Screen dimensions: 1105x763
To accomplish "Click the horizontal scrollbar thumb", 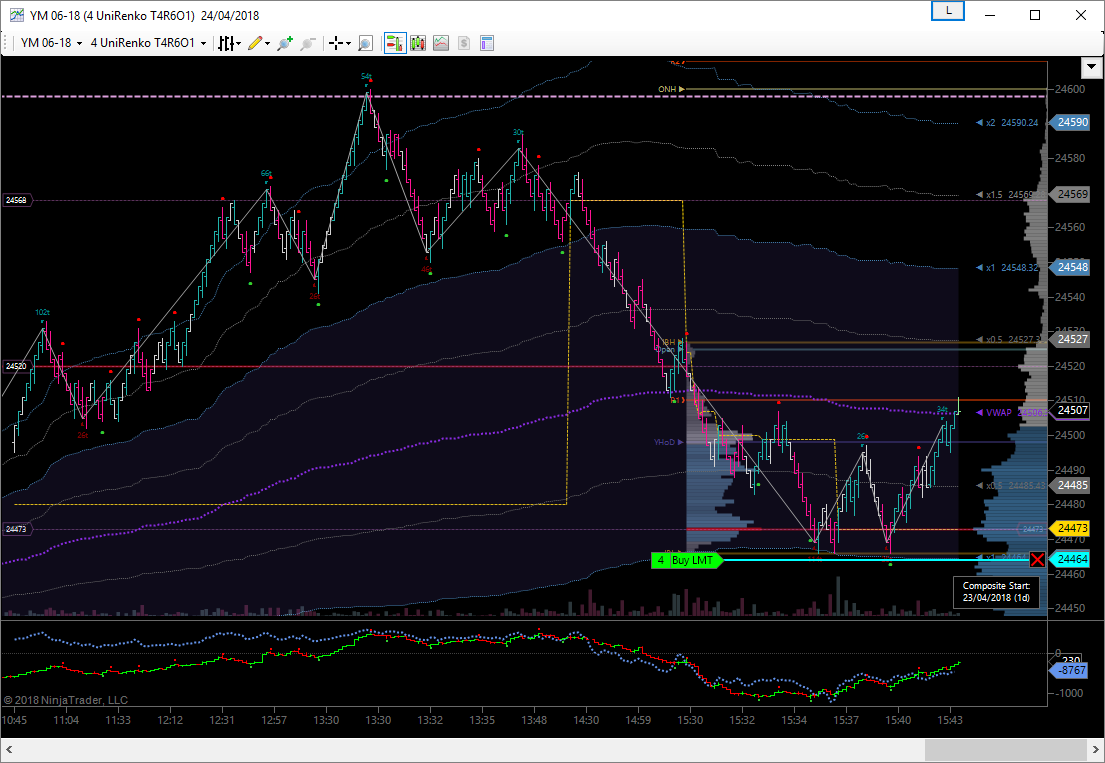I will click(x=1006, y=750).
